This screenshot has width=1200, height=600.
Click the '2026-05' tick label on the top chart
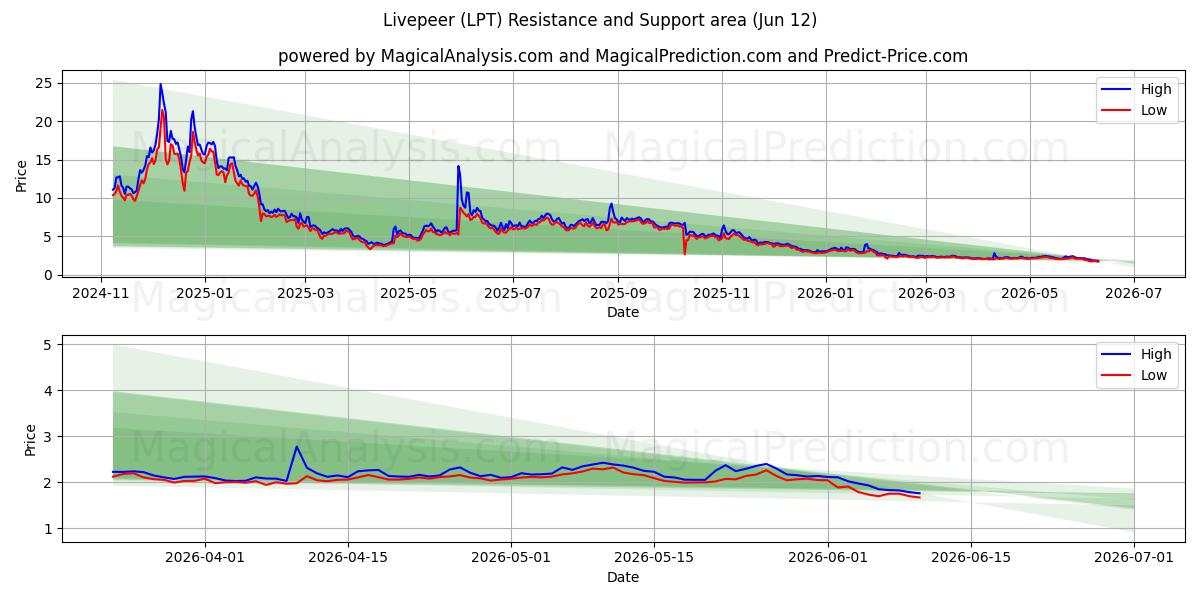coord(1030,293)
